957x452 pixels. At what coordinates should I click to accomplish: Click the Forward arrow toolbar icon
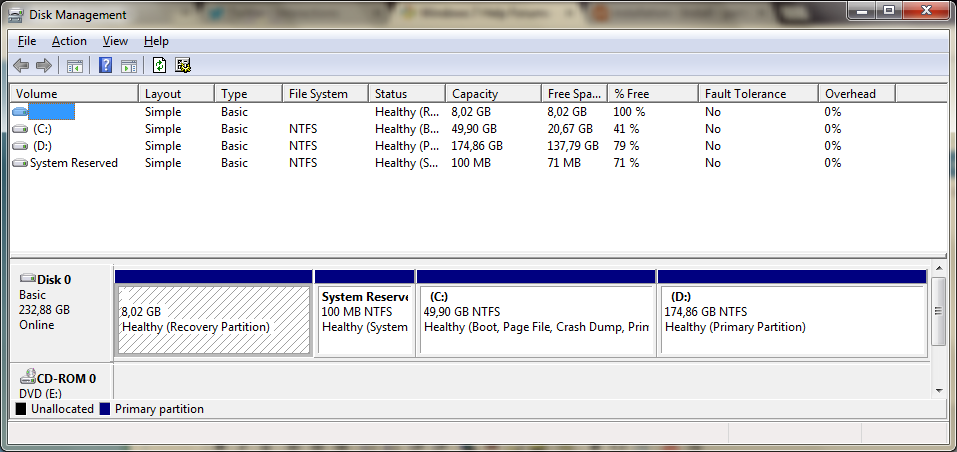43,66
